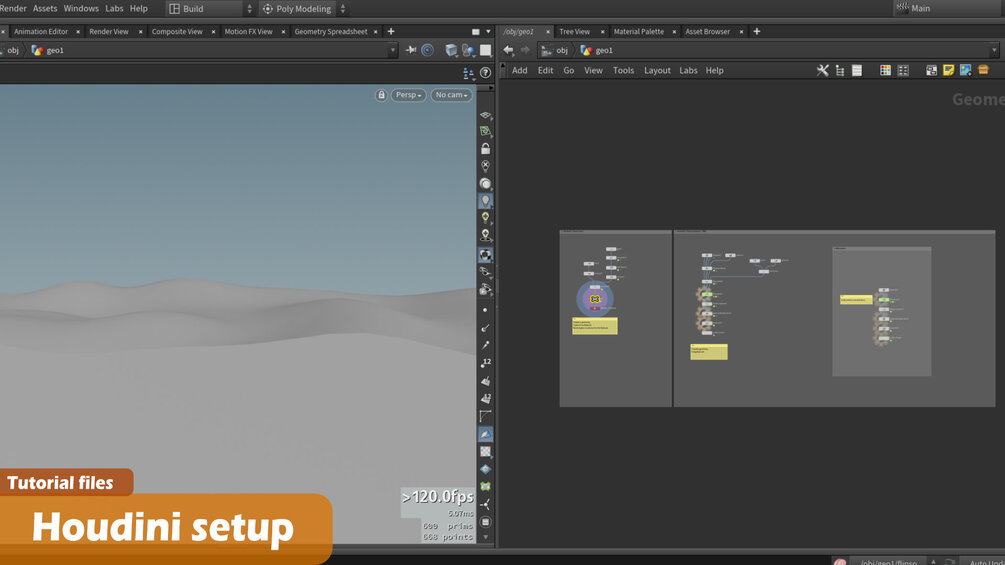Close the Asset Browser tab
The width and height of the screenshot is (1005, 565).
coord(742,31)
